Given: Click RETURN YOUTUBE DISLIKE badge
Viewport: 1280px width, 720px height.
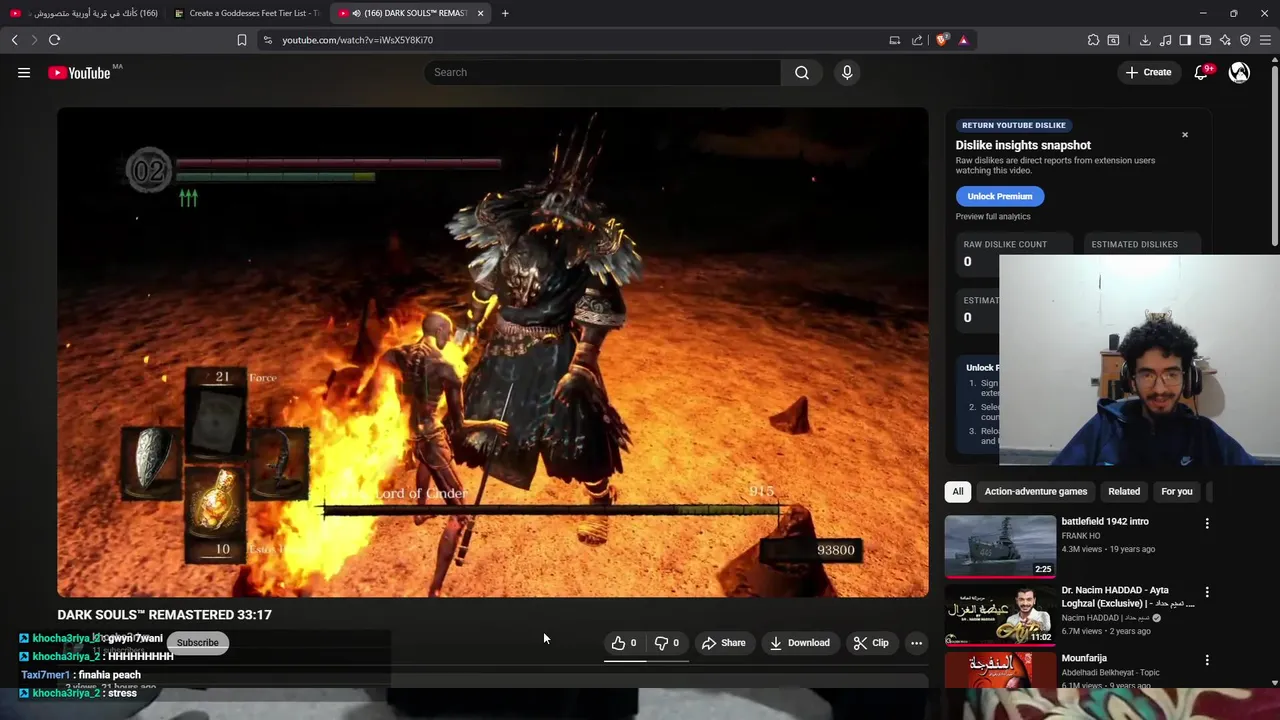Looking at the screenshot, I should [x=1013, y=125].
